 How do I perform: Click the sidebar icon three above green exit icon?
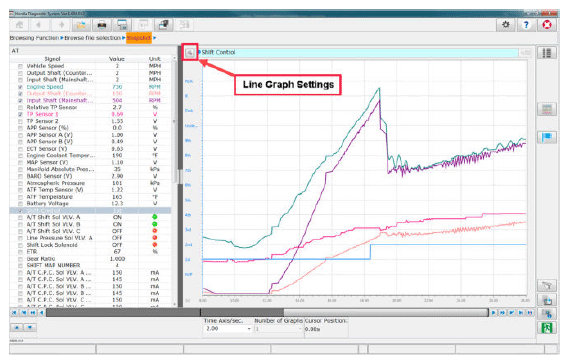click(547, 286)
